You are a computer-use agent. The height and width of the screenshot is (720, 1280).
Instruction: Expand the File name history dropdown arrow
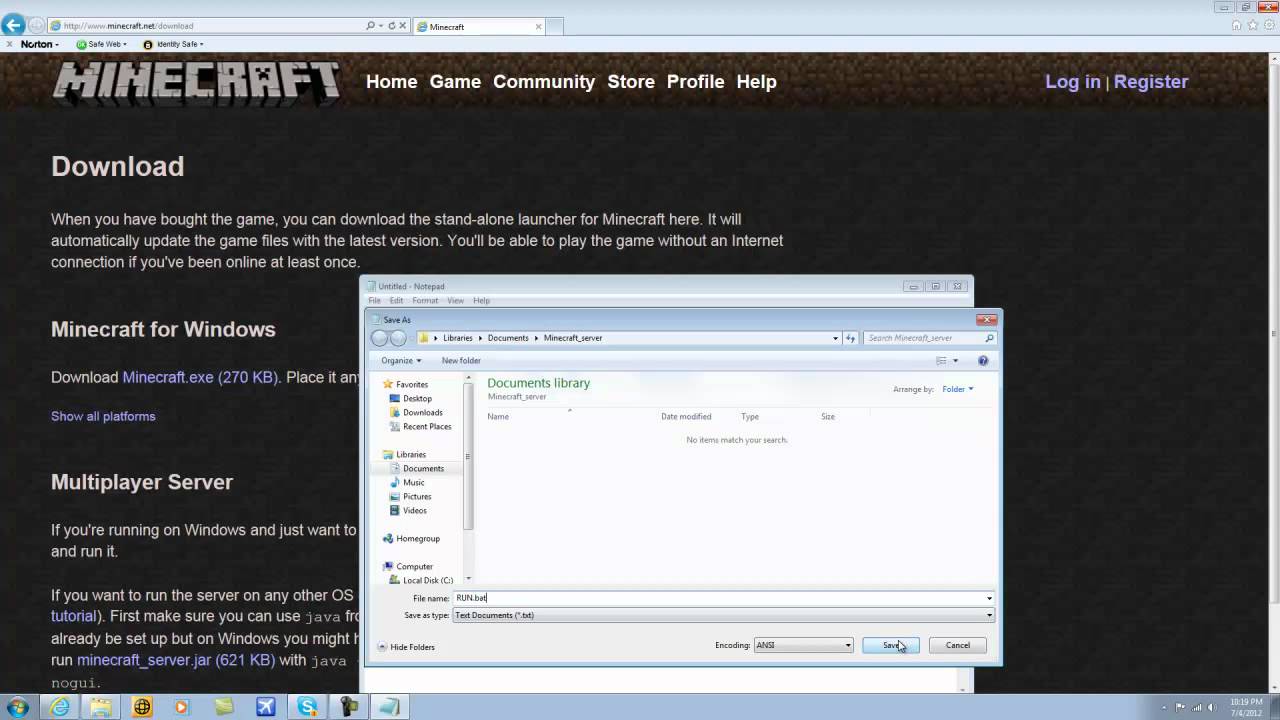coord(989,598)
